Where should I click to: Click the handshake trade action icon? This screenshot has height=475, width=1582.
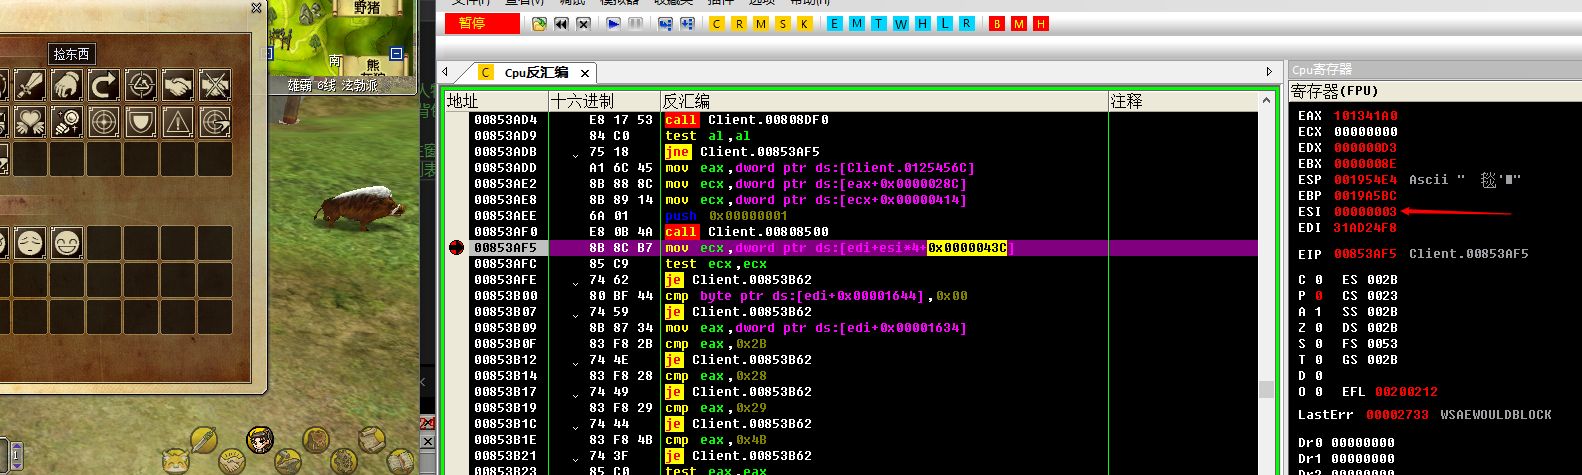[178, 85]
